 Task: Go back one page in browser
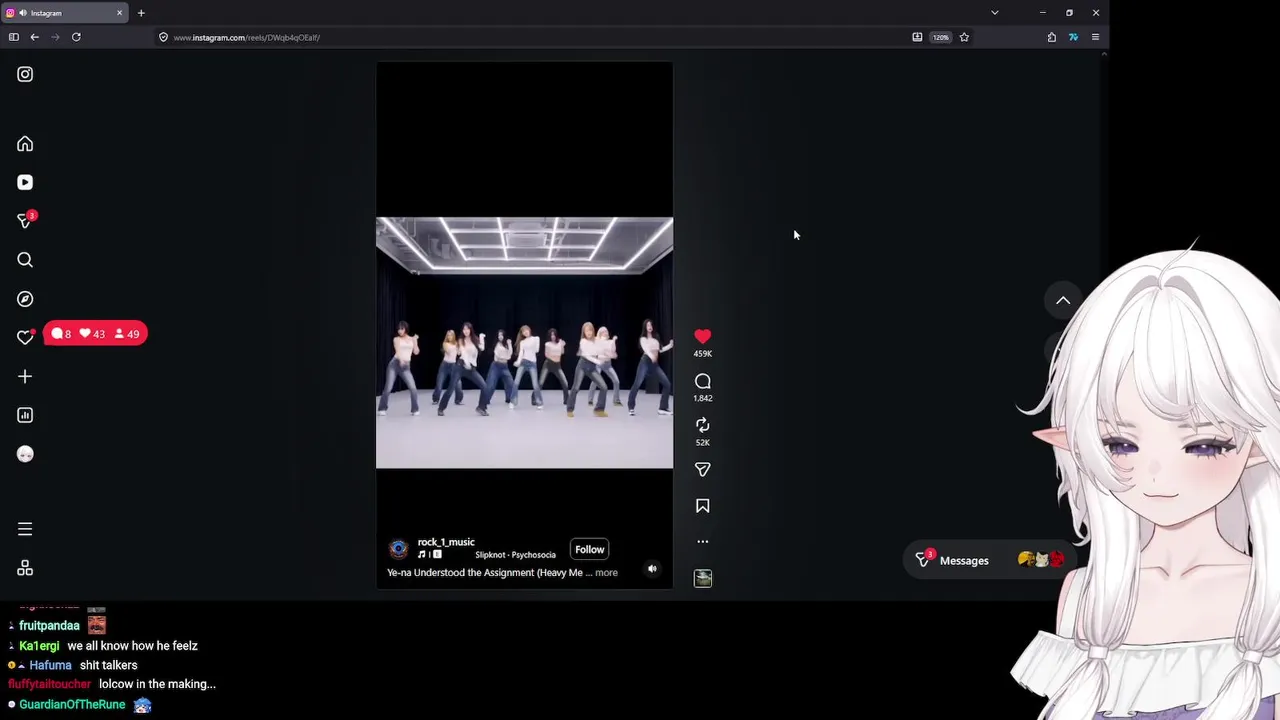click(34, 37)
